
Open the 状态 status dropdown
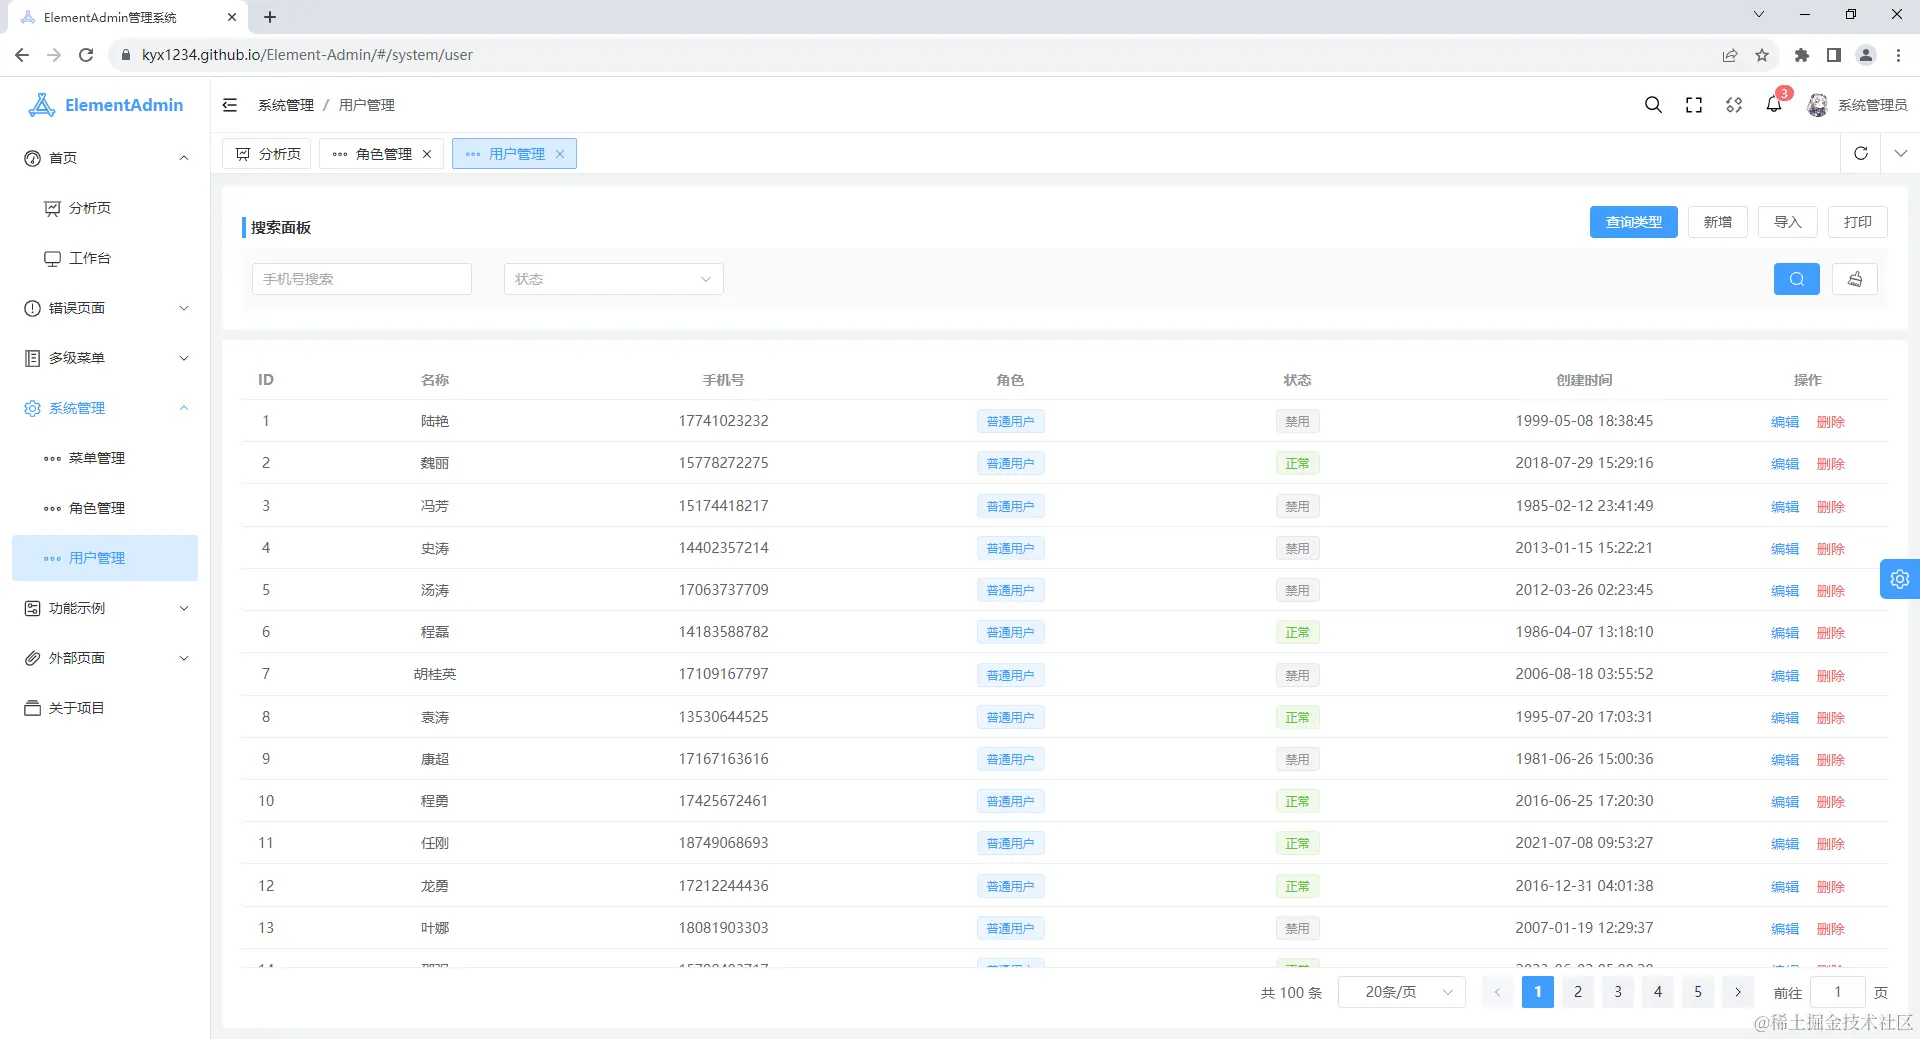[614, 279]
